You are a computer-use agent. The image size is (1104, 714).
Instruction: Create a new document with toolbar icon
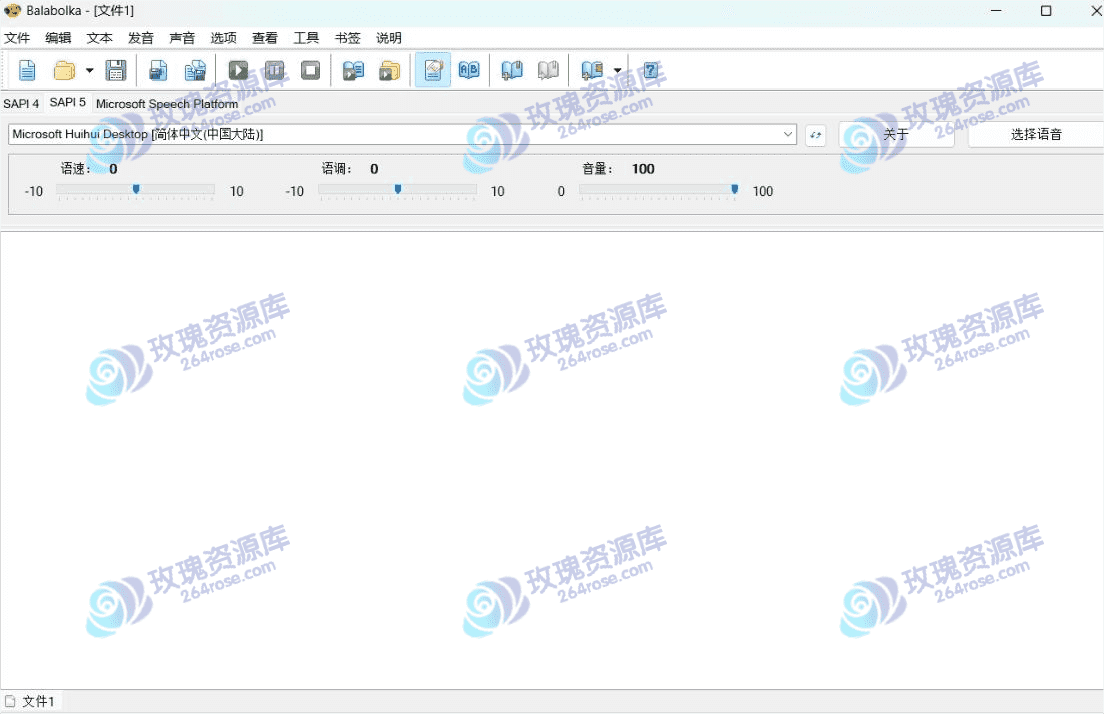click(27, 70)
